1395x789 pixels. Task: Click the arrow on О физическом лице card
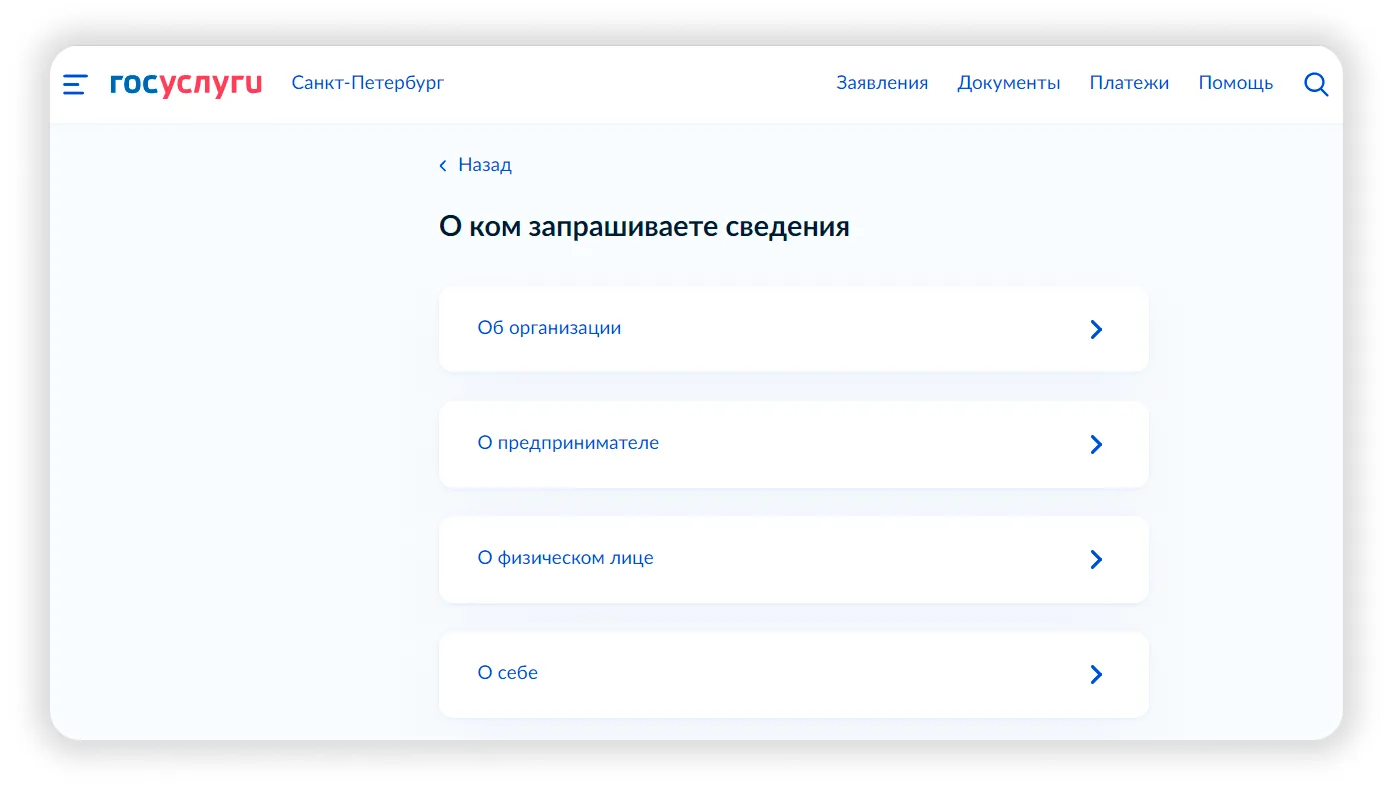(1096, 559)
